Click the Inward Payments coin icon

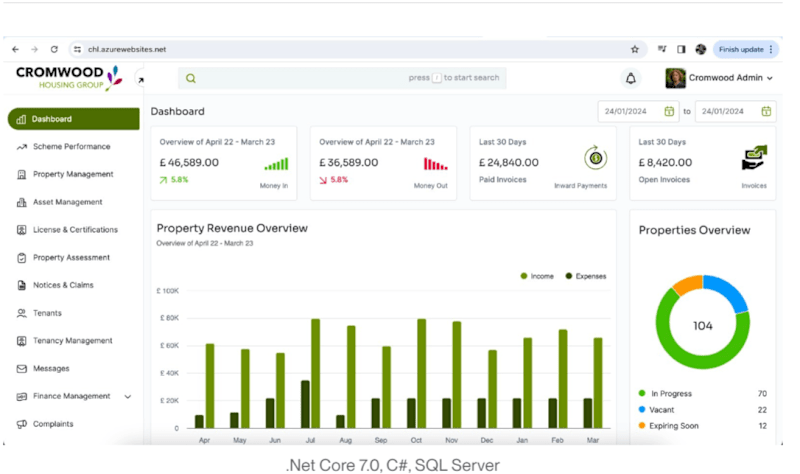pyautogui.click(x=595, y=158)
